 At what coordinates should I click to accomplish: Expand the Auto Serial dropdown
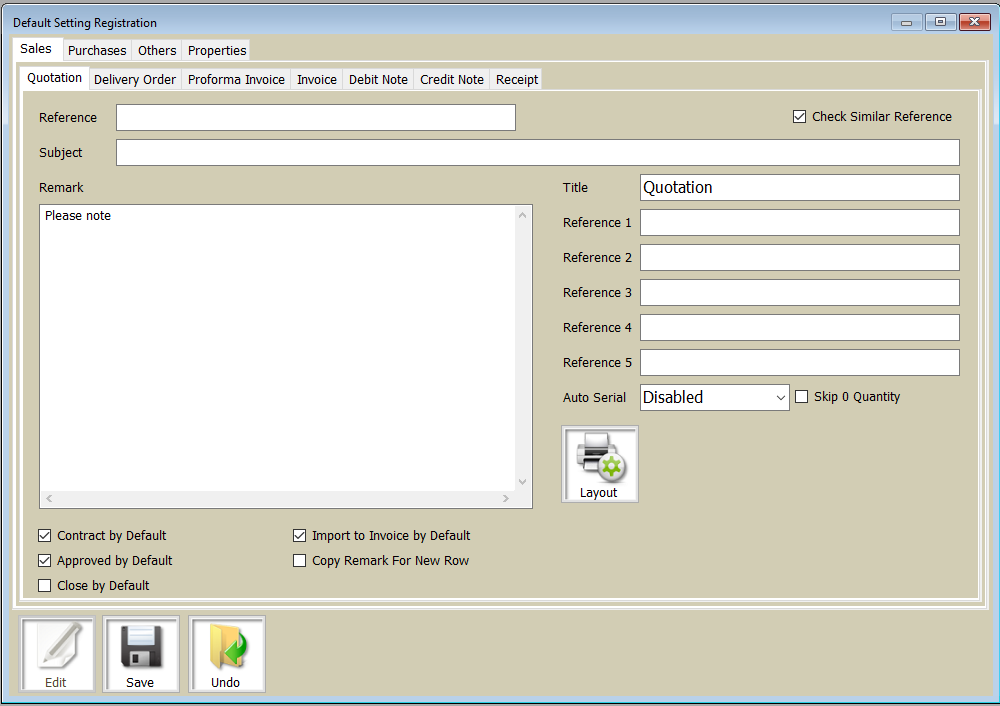click(x=781, y=397)
